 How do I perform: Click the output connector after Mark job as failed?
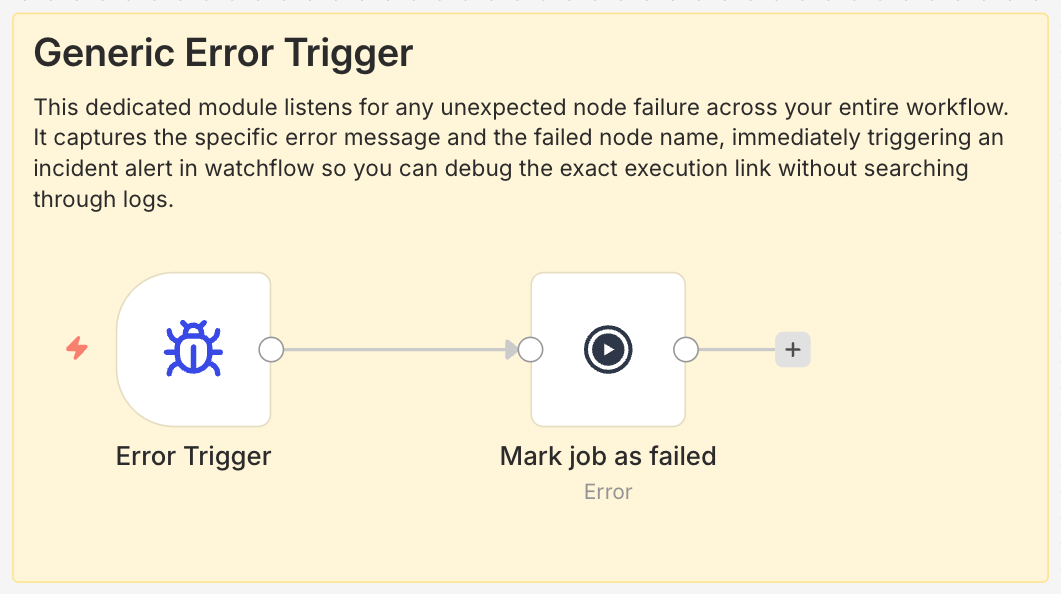point(686,348)
